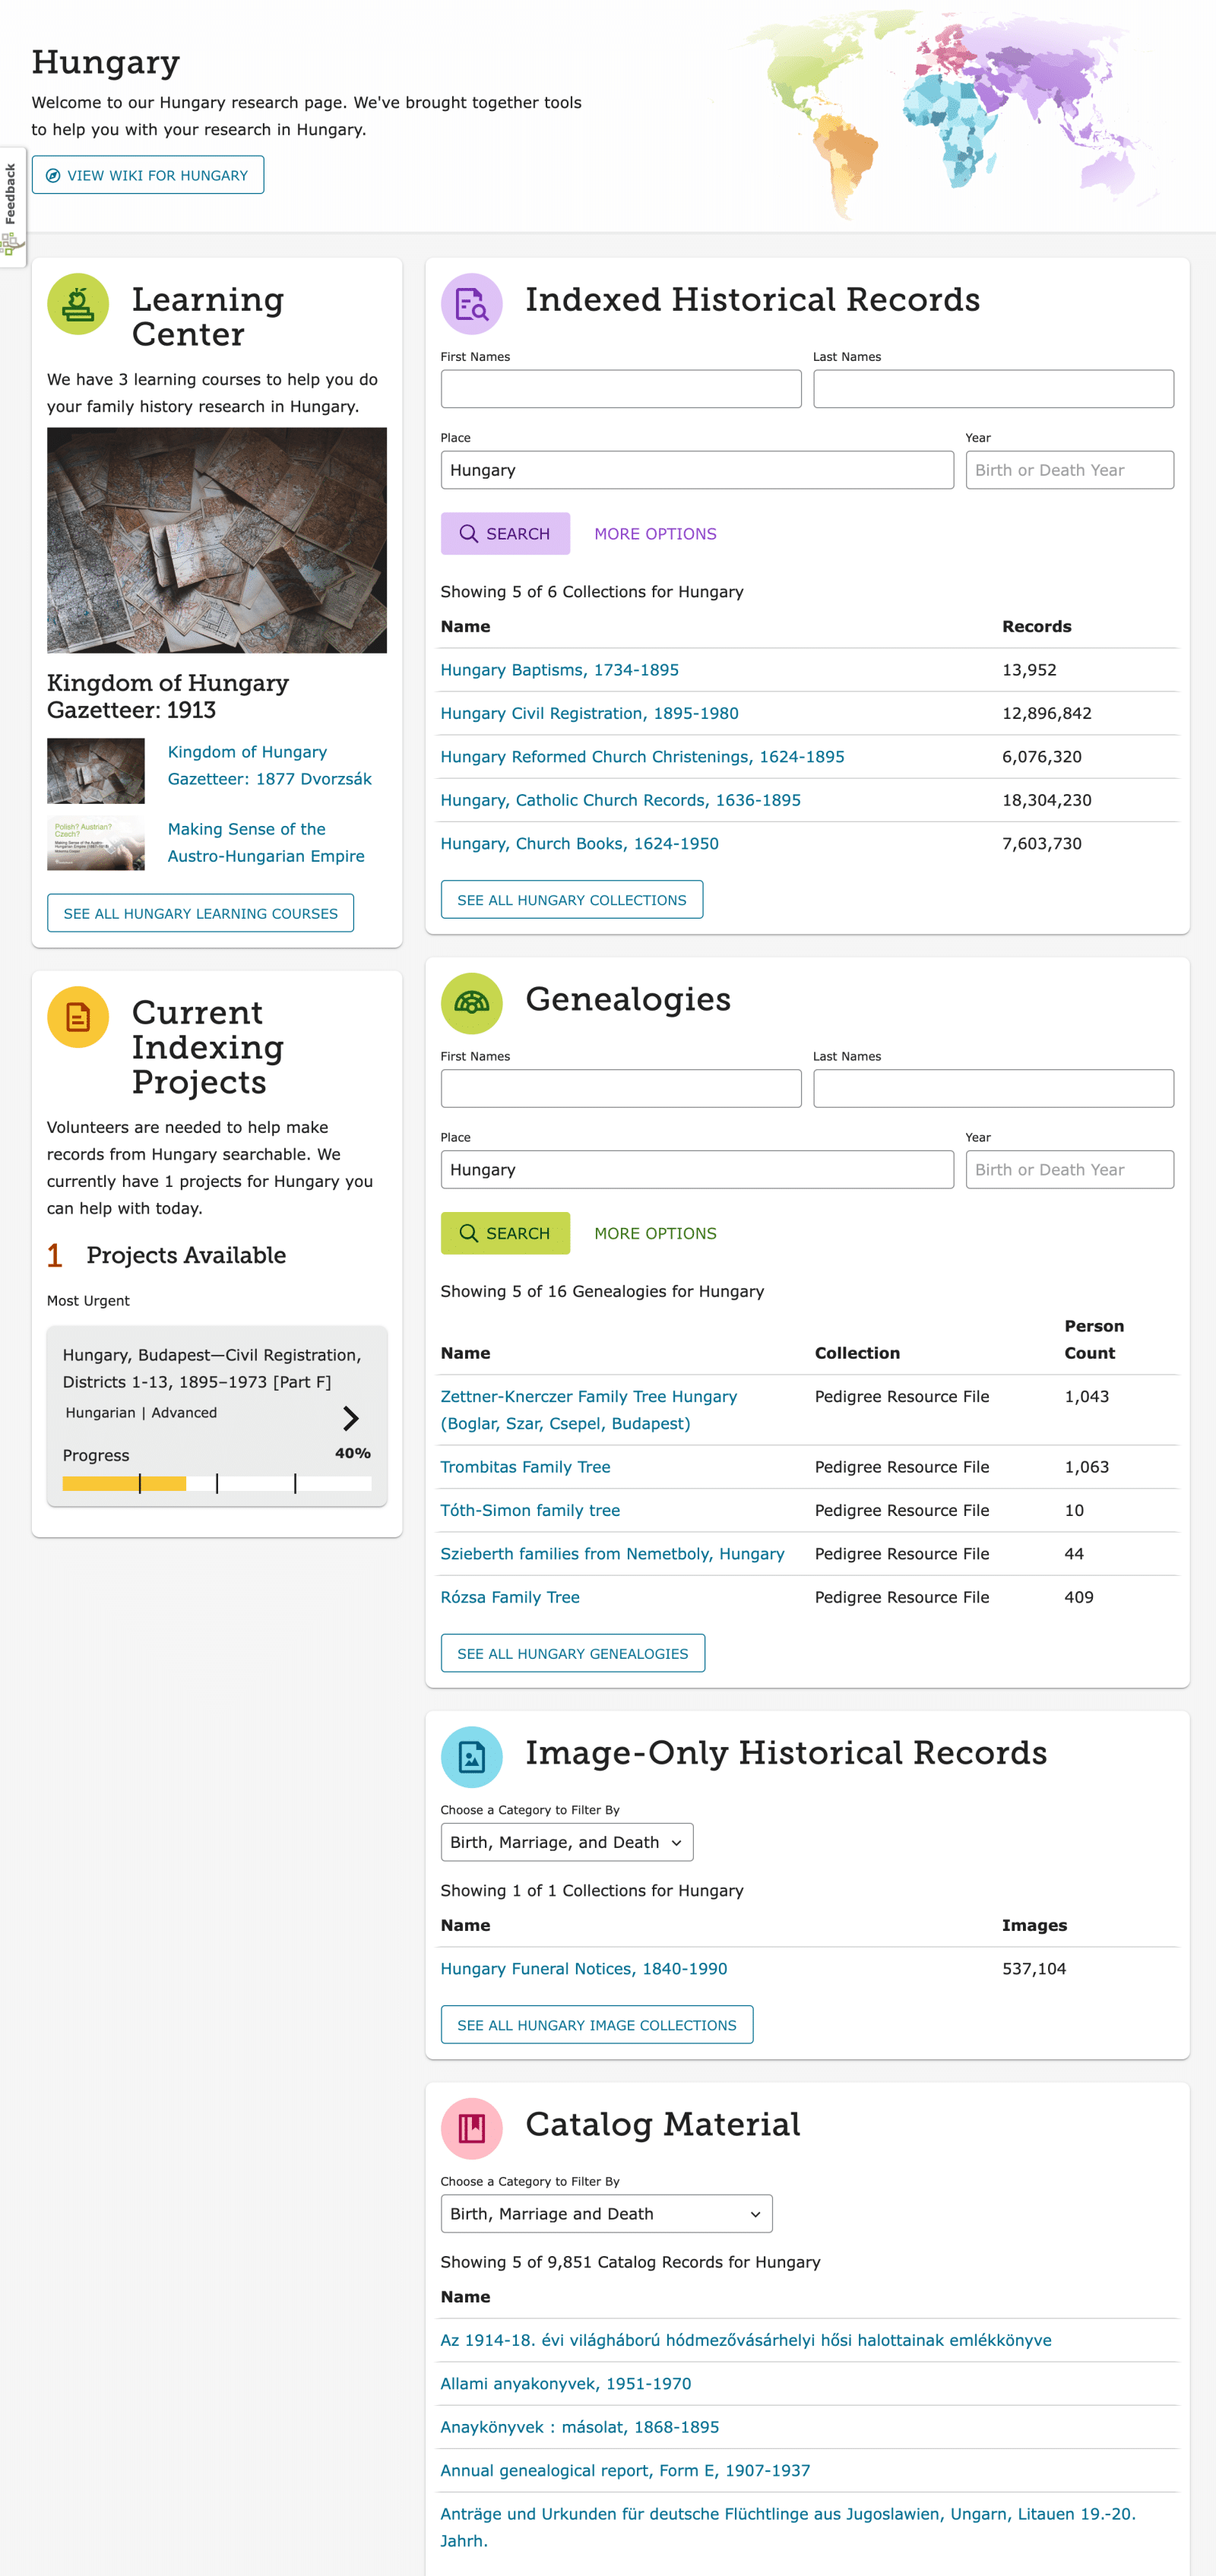Click the Genealogies Birth or Death Year field
The height and width of the screenshot is (2576, 1216).
point(1069,1169)
